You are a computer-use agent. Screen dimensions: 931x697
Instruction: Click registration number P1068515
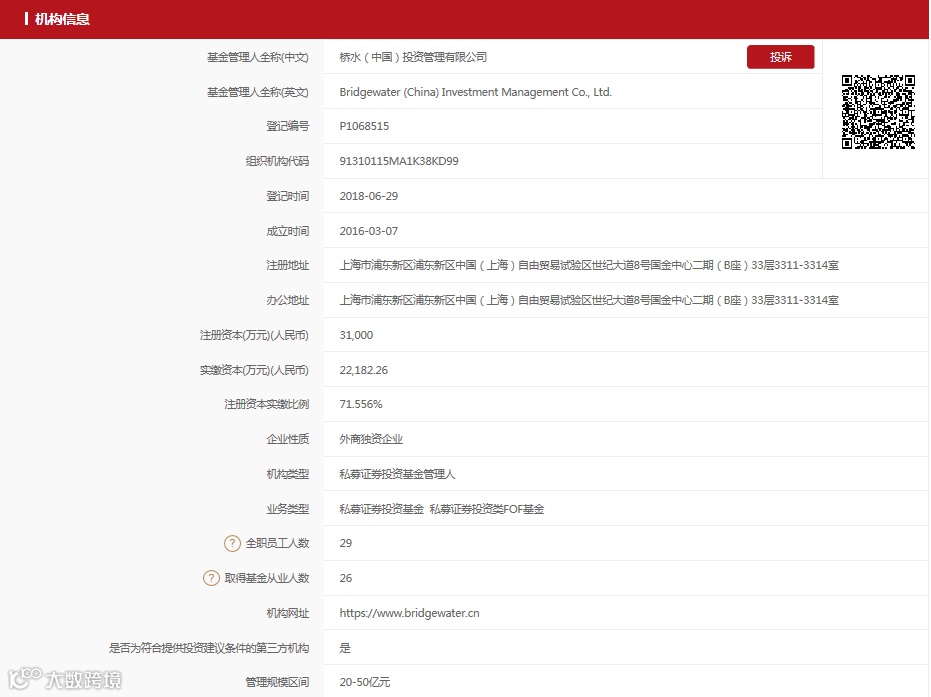(x=364, y=126)
